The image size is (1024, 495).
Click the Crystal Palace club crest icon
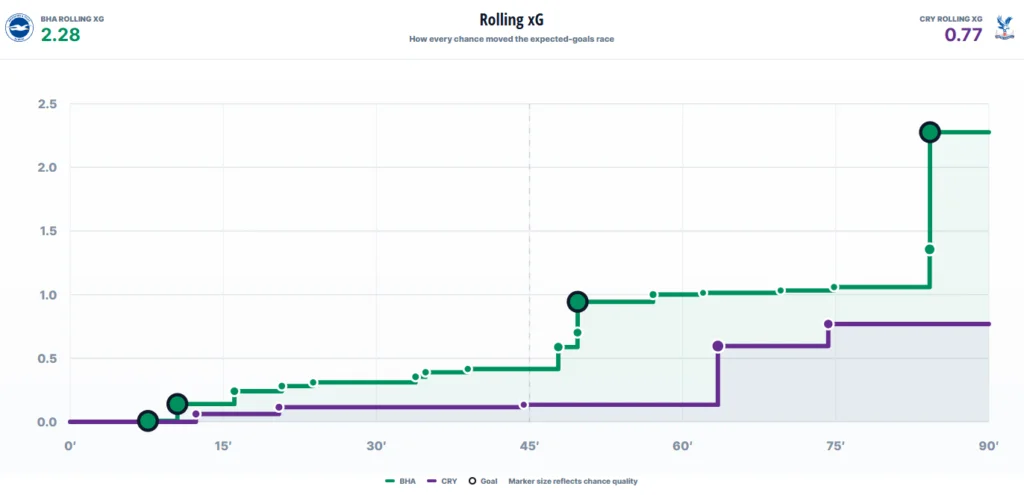pos(1004,29)
